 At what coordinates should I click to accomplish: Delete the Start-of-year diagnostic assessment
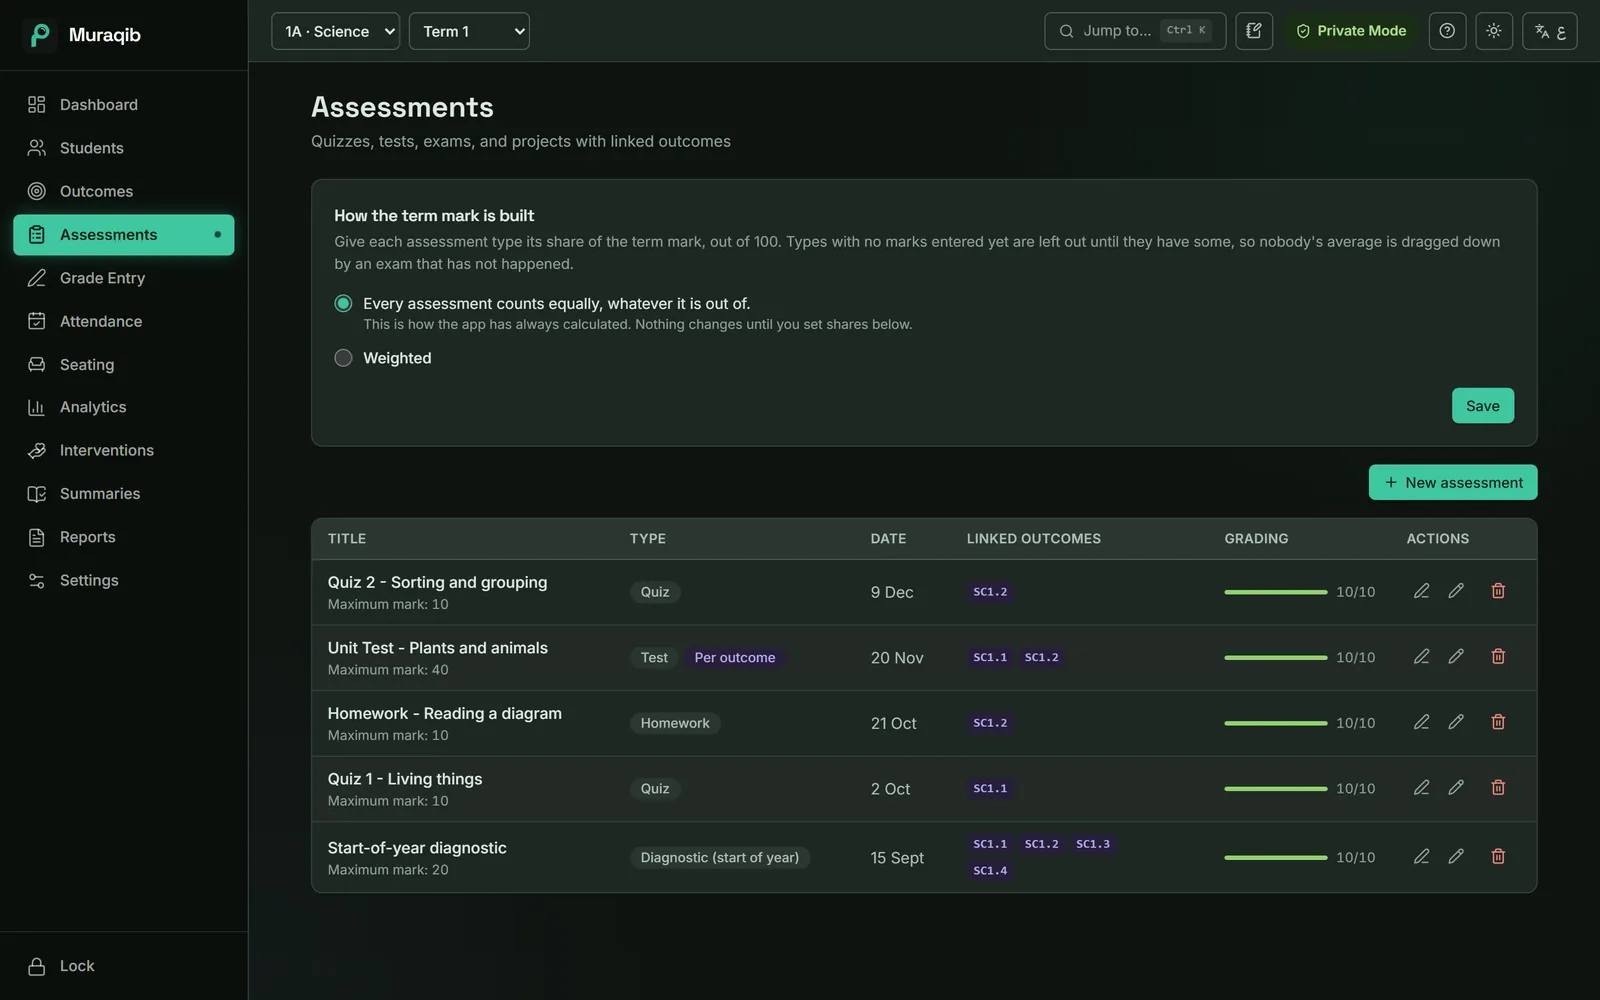[x=1498, y=857]
